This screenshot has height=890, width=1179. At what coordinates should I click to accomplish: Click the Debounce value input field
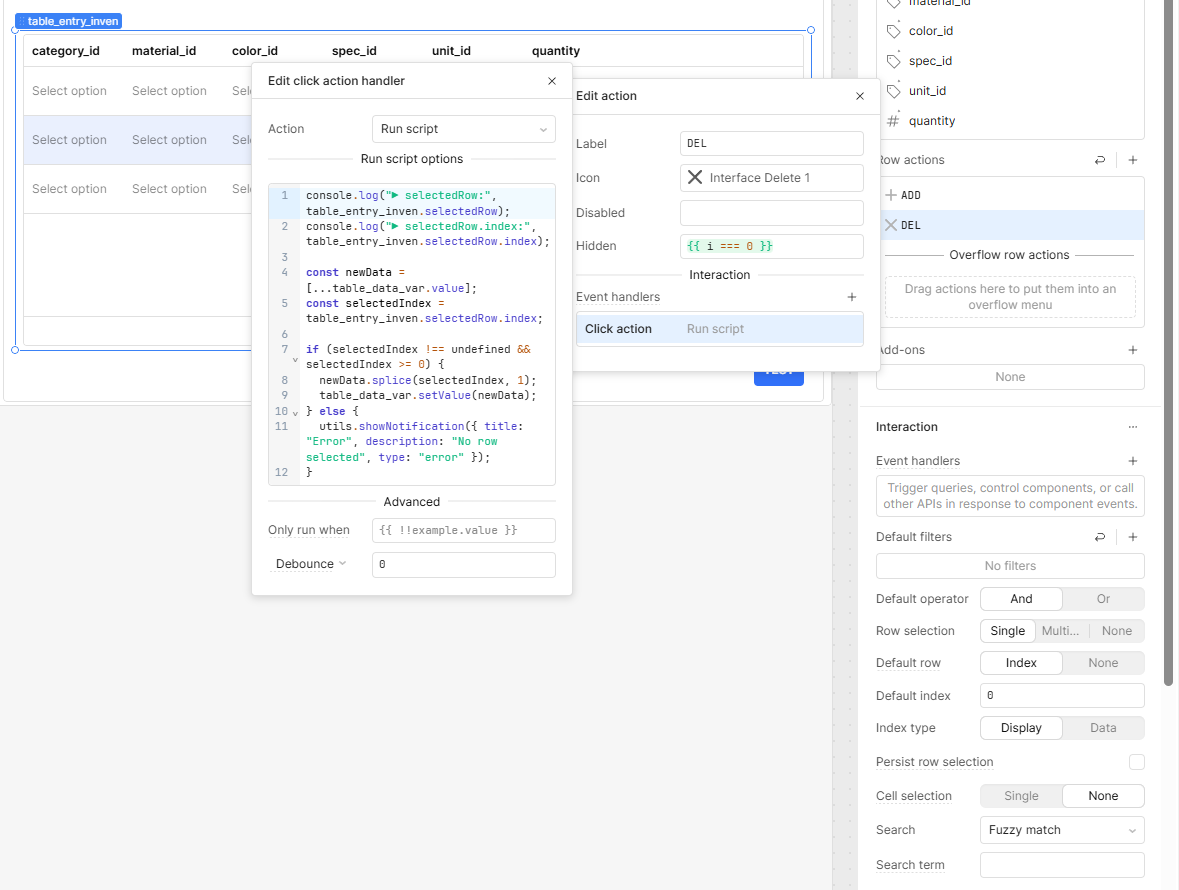point(463,565)
